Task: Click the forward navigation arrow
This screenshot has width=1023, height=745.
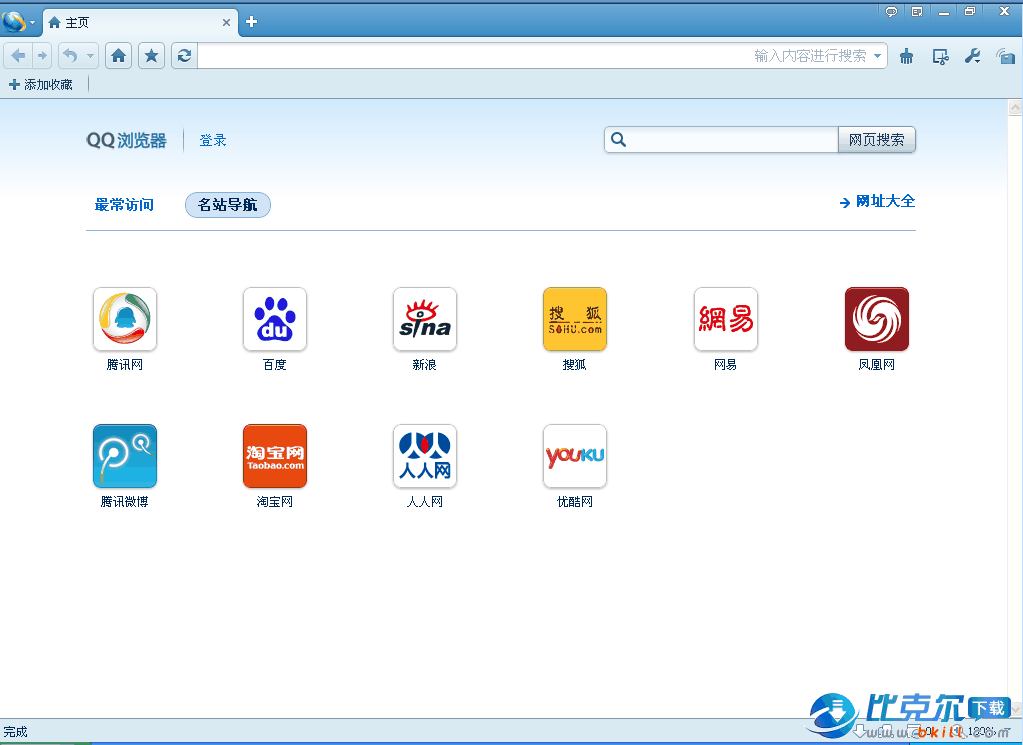Action: coord(42,56)
